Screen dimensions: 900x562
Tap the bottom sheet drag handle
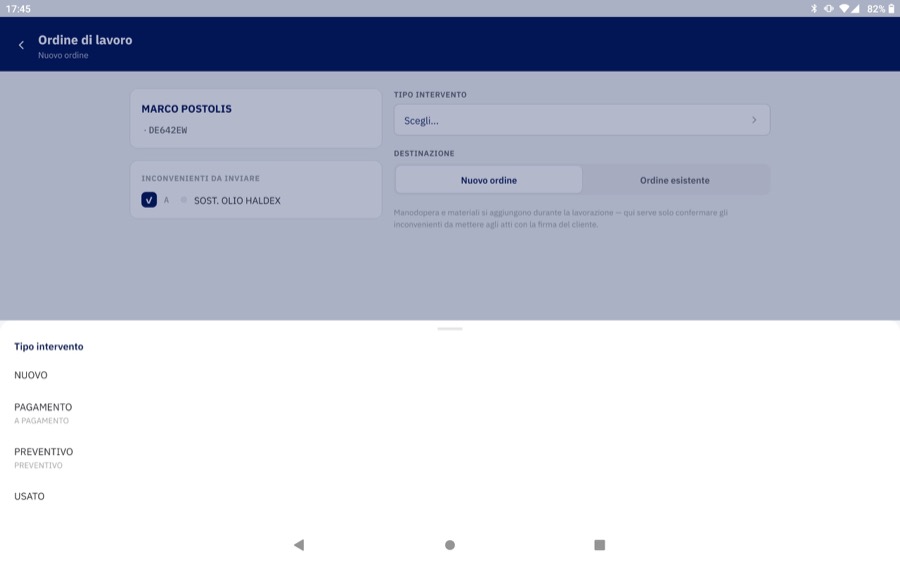click(x=450, y=329)
